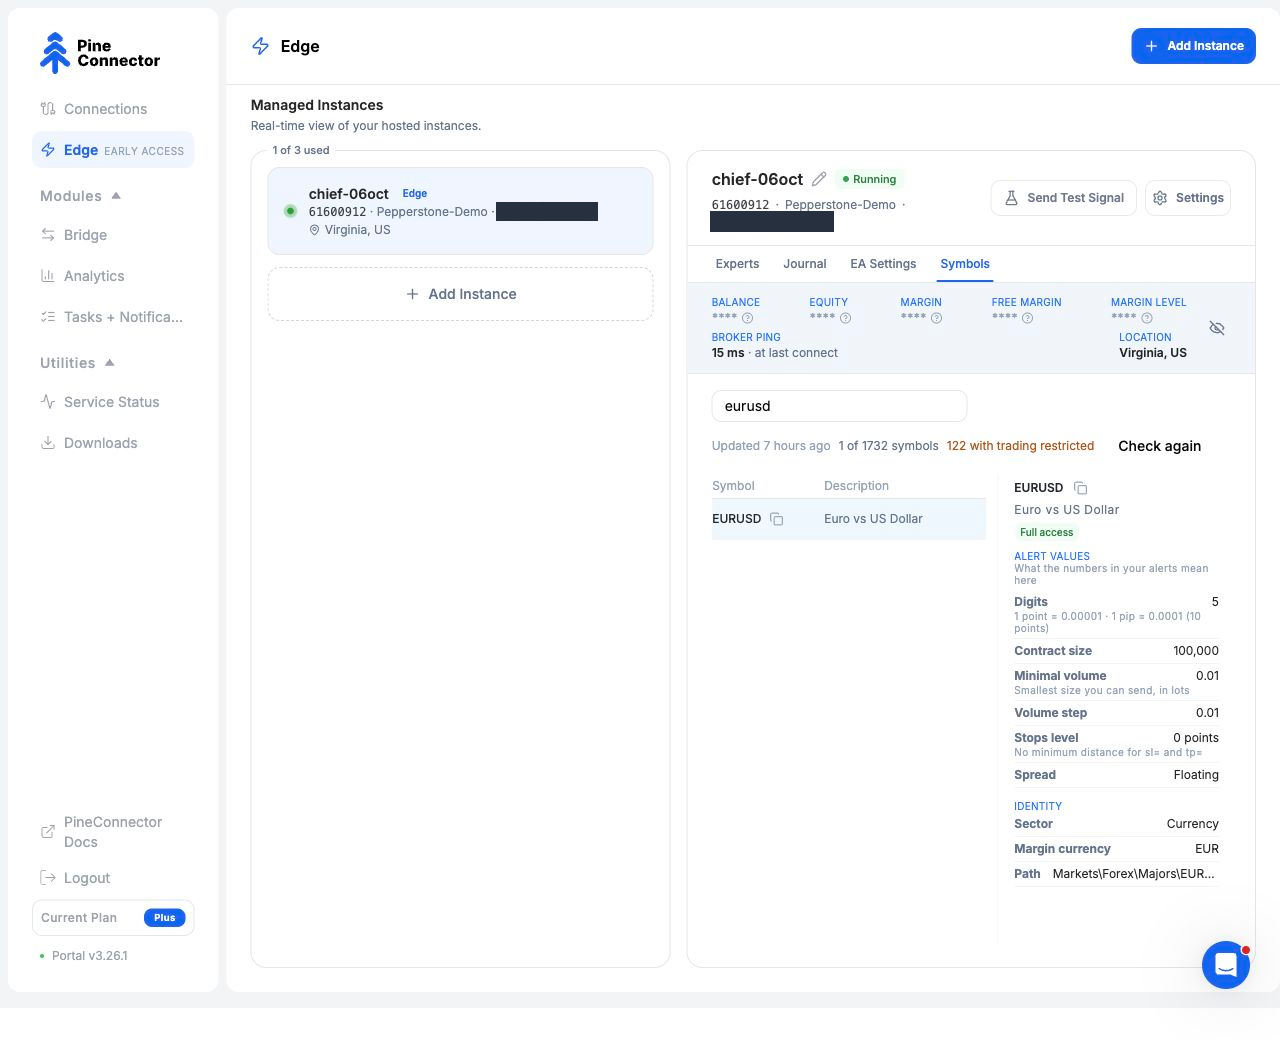Open instance Settings

tap(1188, 198)
